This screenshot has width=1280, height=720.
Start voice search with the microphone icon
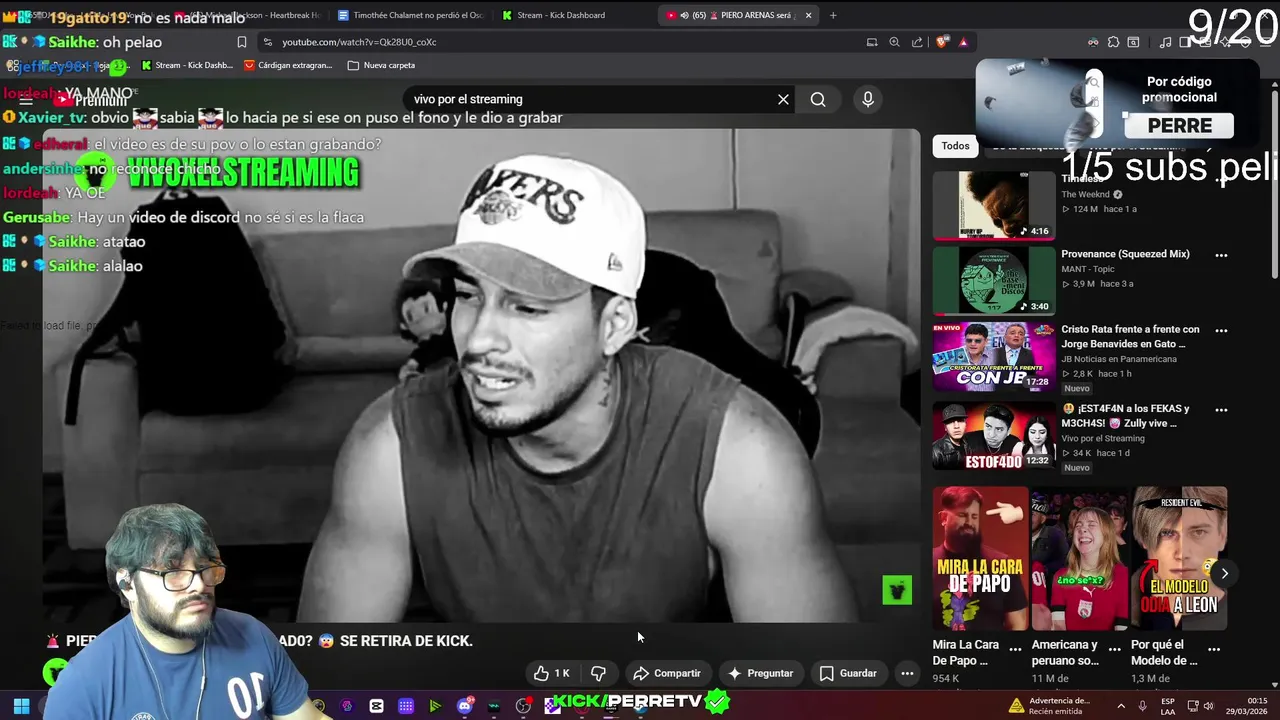868,99
